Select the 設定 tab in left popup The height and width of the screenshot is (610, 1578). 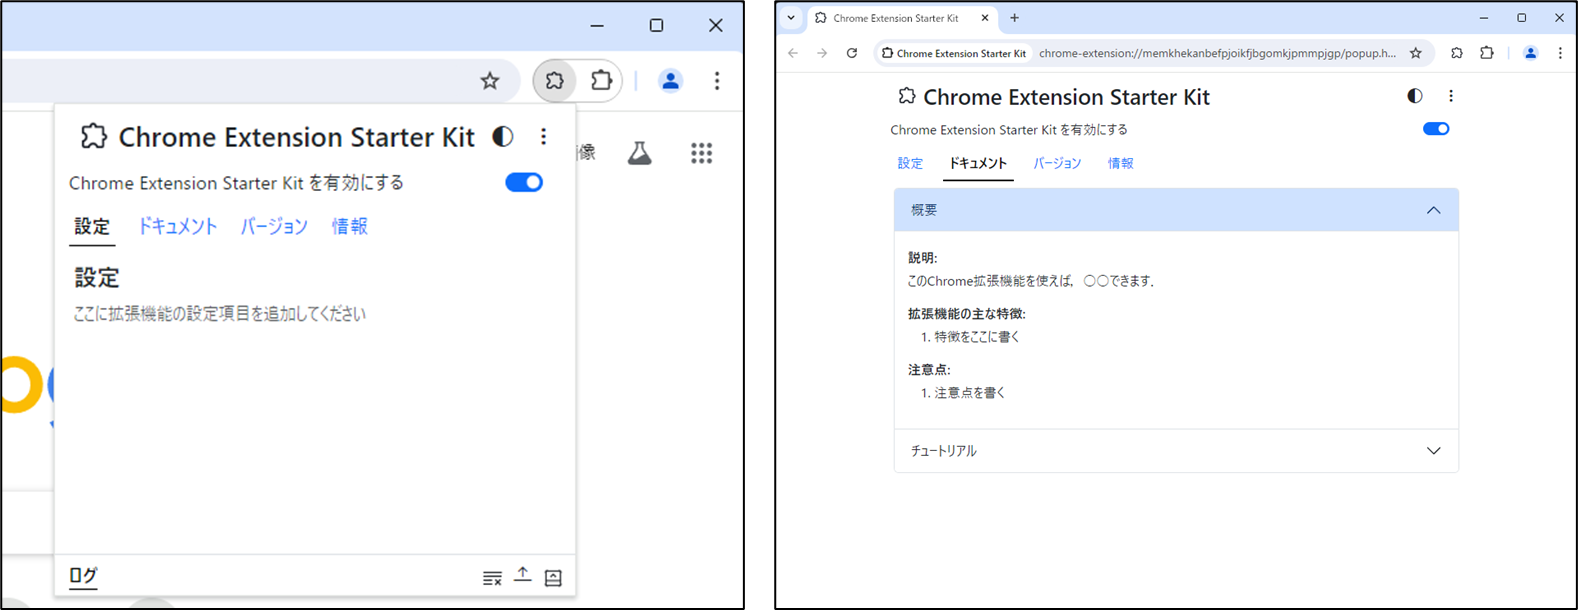pyautogui.click(x=92, y=227)
